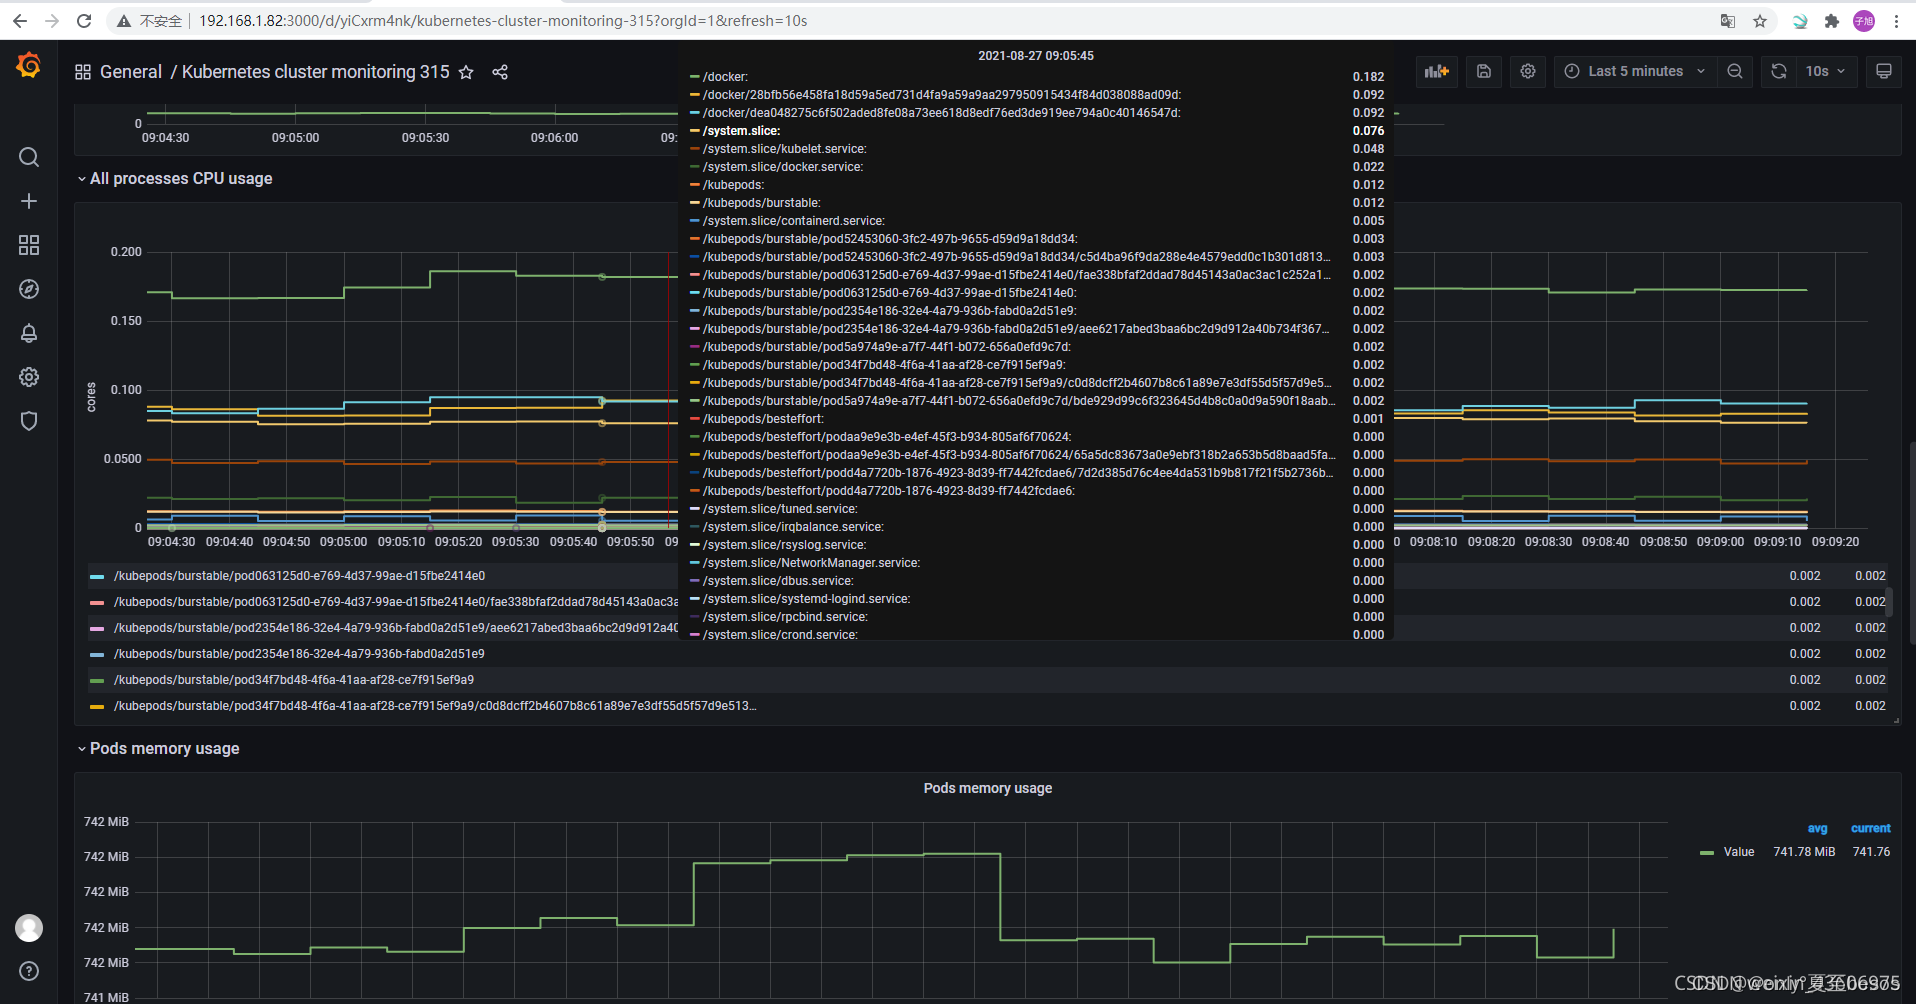Click the not secure warning indicator

150,21
